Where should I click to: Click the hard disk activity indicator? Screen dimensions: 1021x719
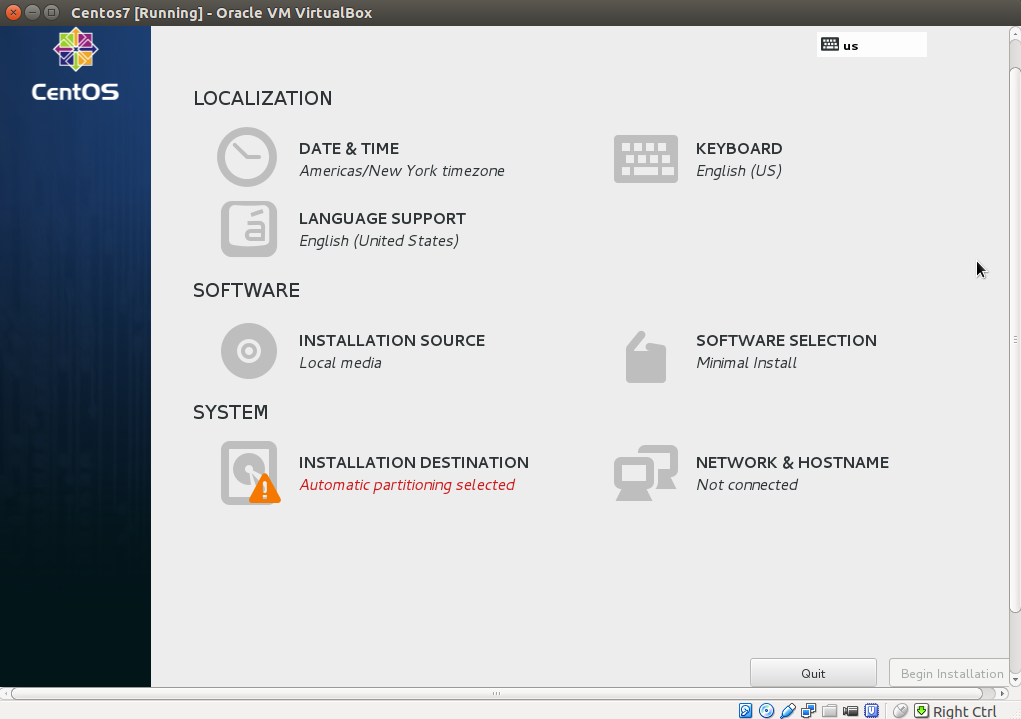pyautogui.click(x=744, y=710)
